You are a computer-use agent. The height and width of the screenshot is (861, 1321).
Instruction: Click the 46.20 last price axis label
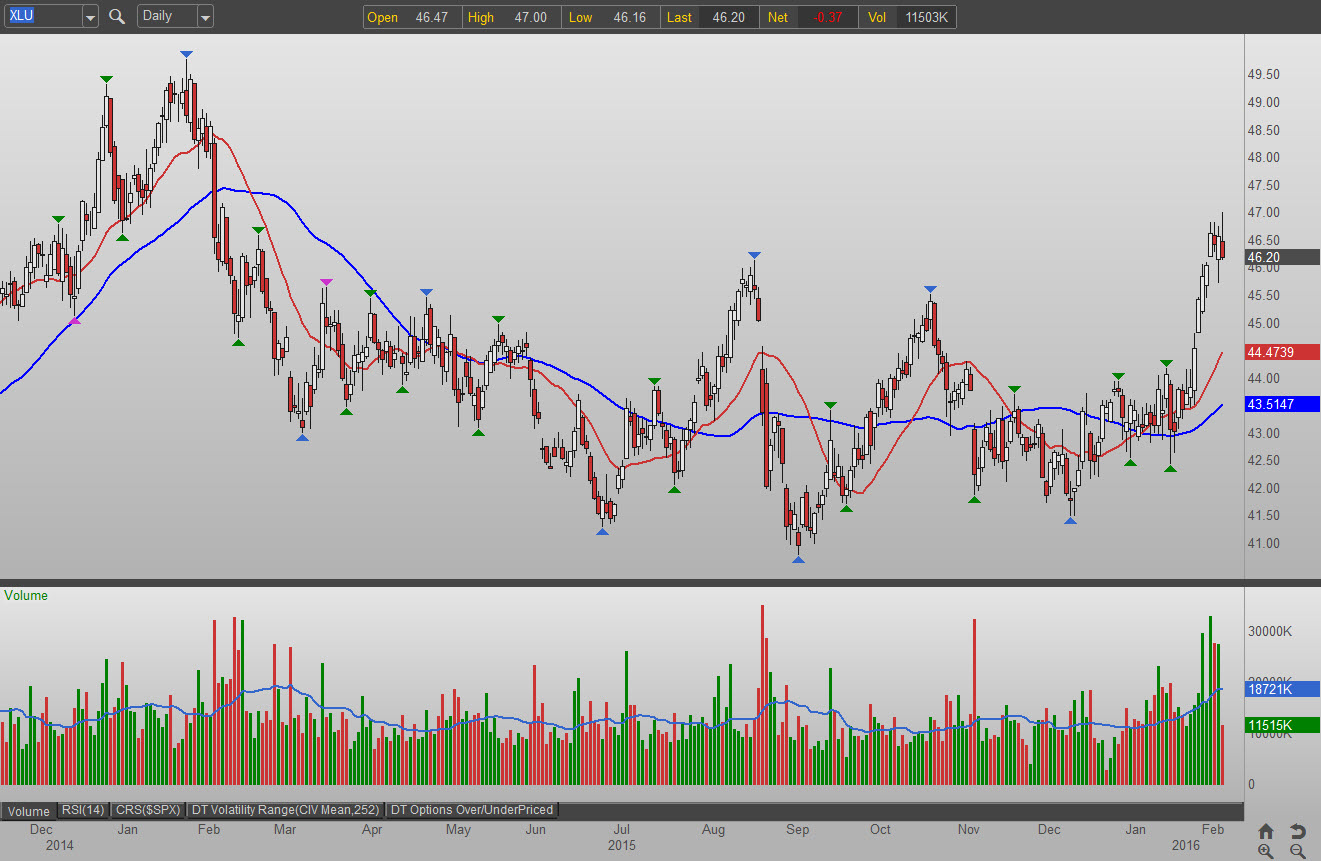tap(1281, 257)
